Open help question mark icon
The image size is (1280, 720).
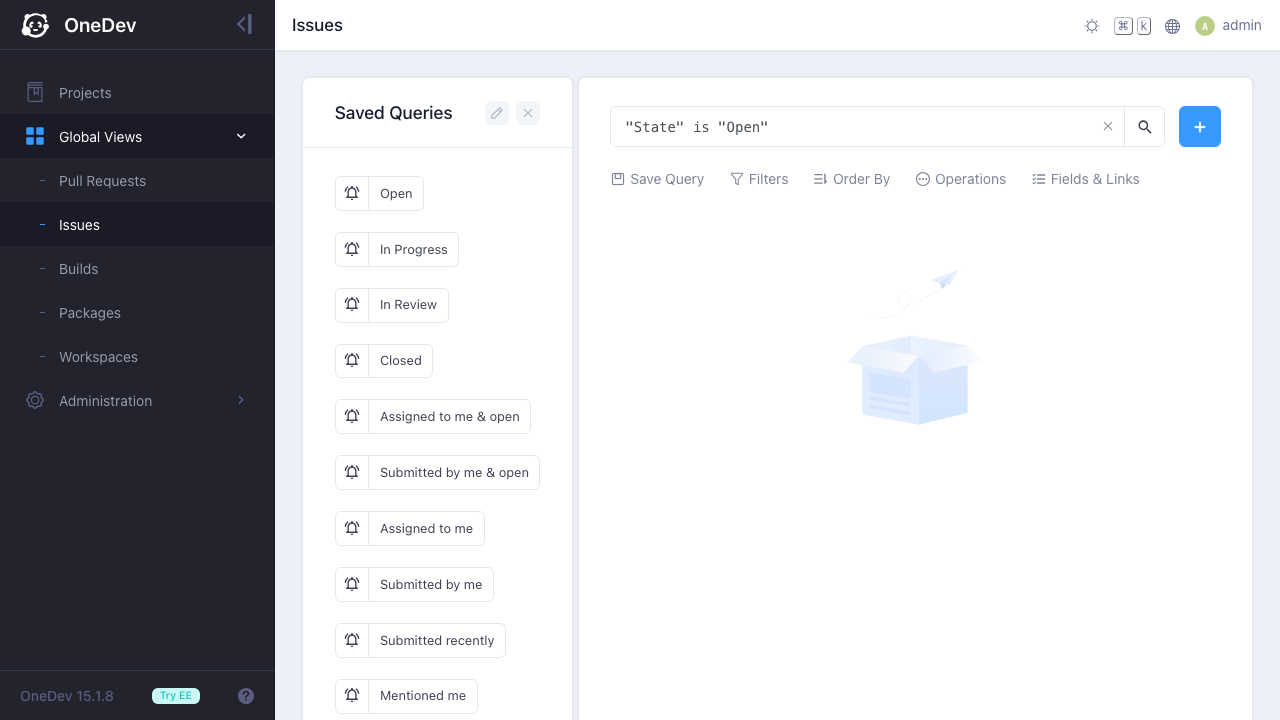click(246, 696)
